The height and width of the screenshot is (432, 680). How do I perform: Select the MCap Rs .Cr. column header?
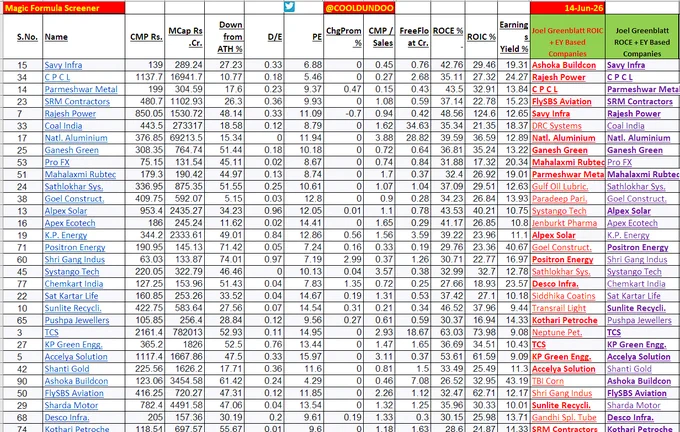185,37
